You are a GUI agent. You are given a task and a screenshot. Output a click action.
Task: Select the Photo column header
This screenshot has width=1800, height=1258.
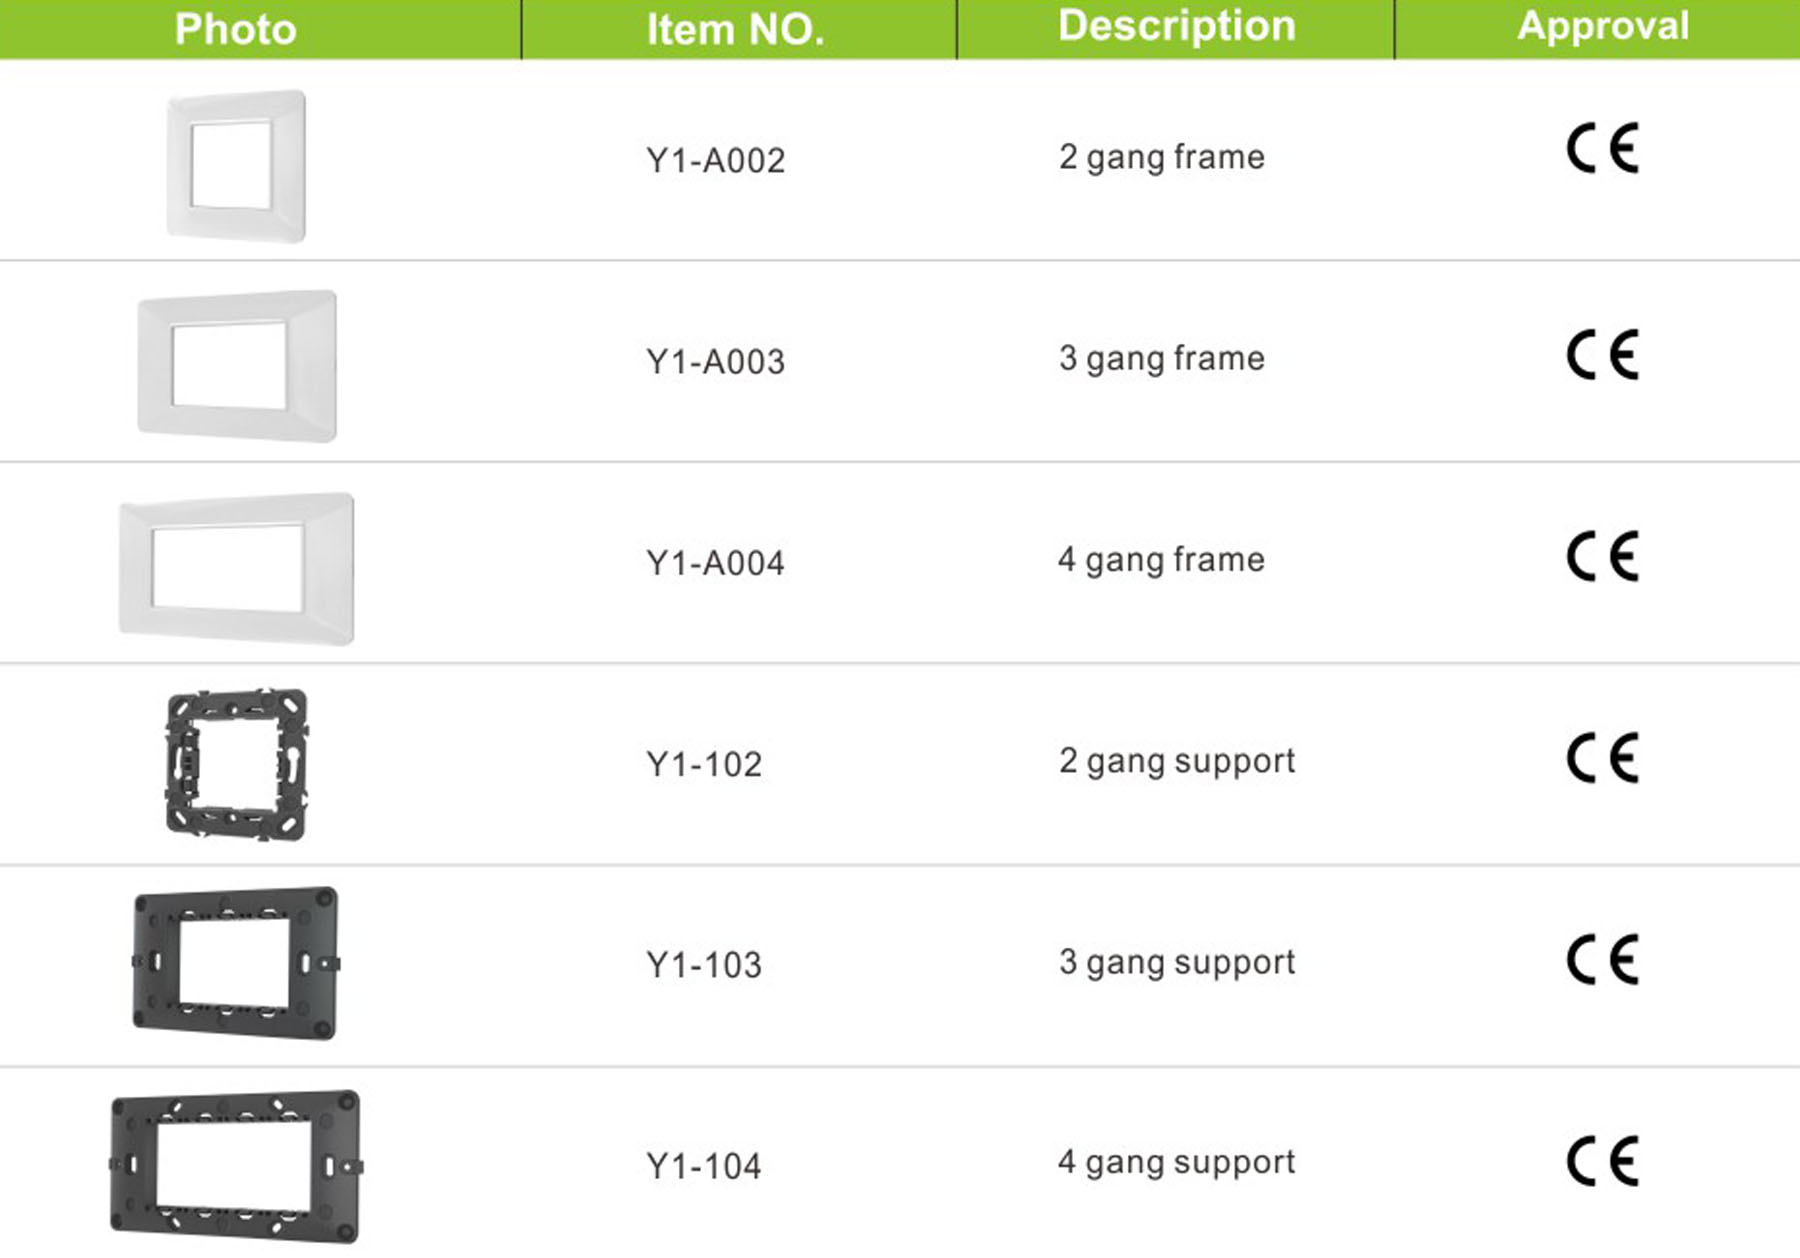236,29
